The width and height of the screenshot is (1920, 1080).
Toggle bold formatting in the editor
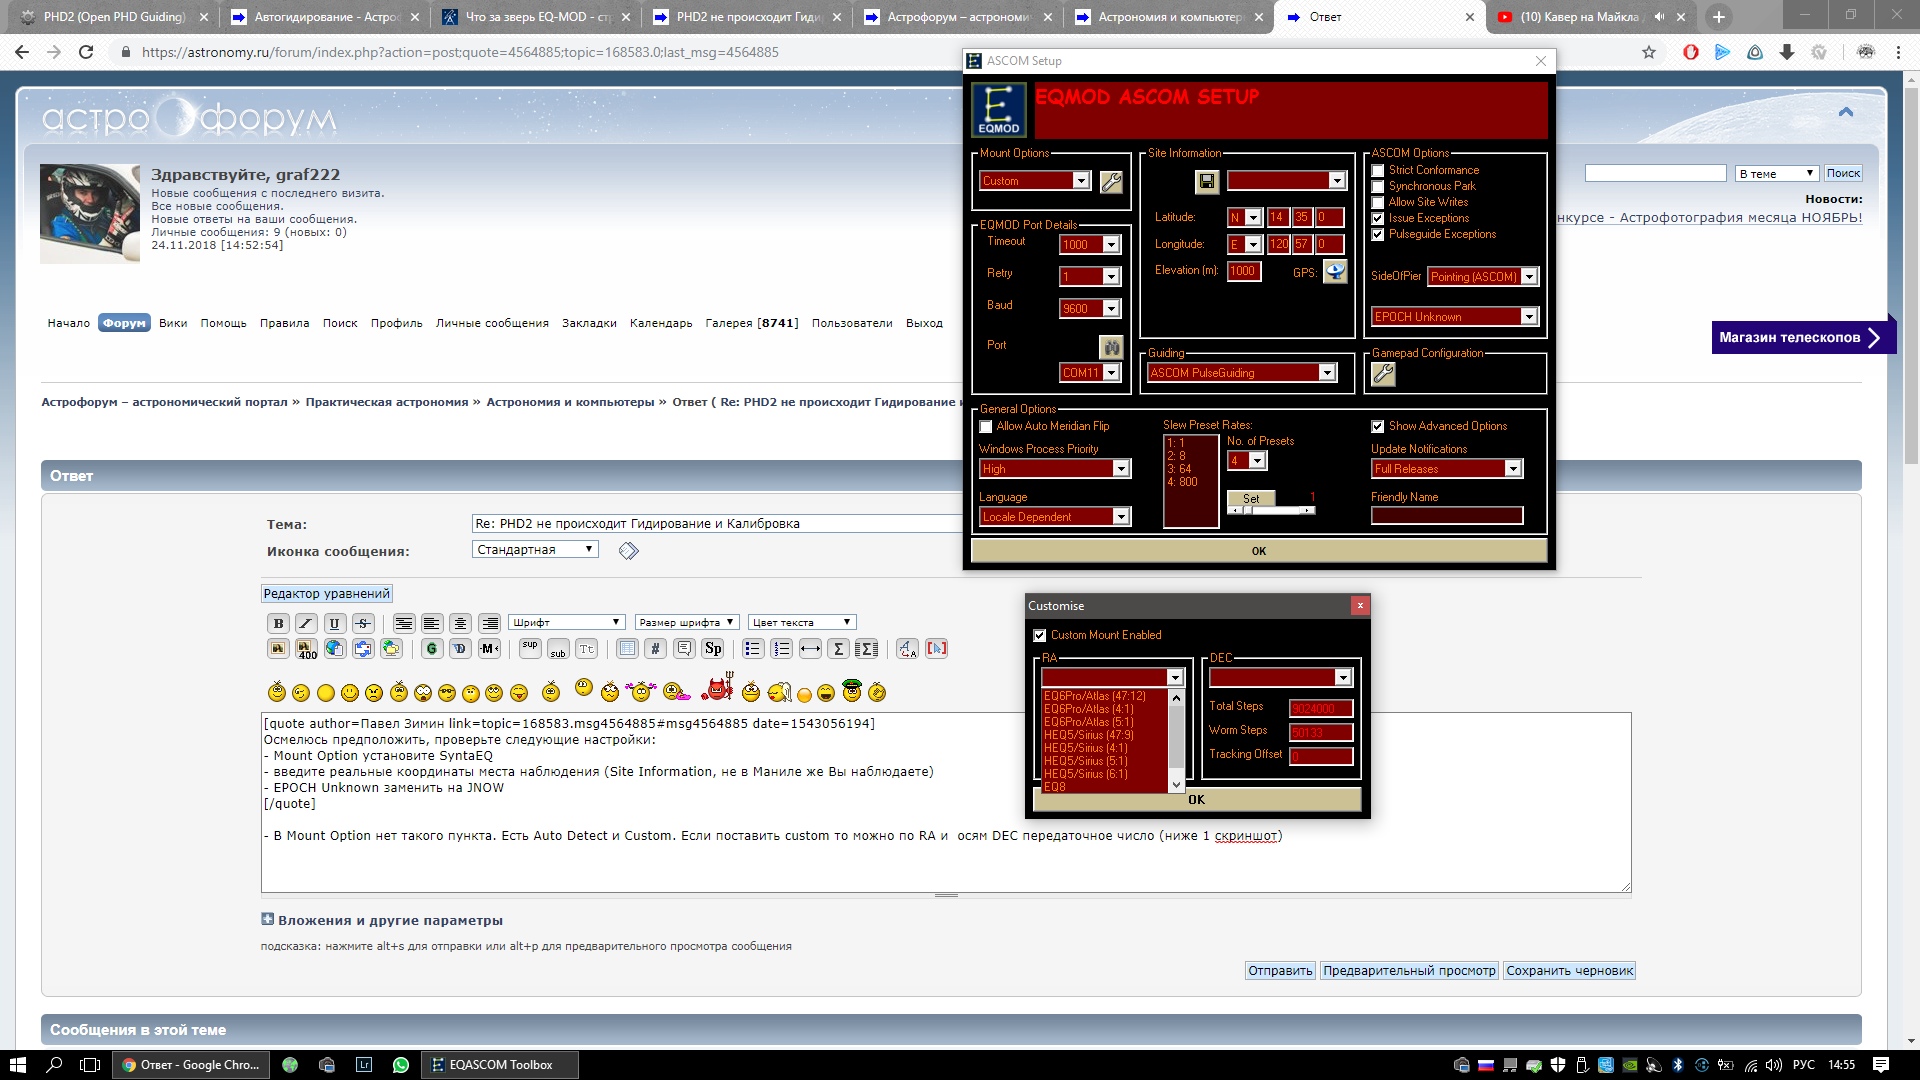click(x=278, y=623)
